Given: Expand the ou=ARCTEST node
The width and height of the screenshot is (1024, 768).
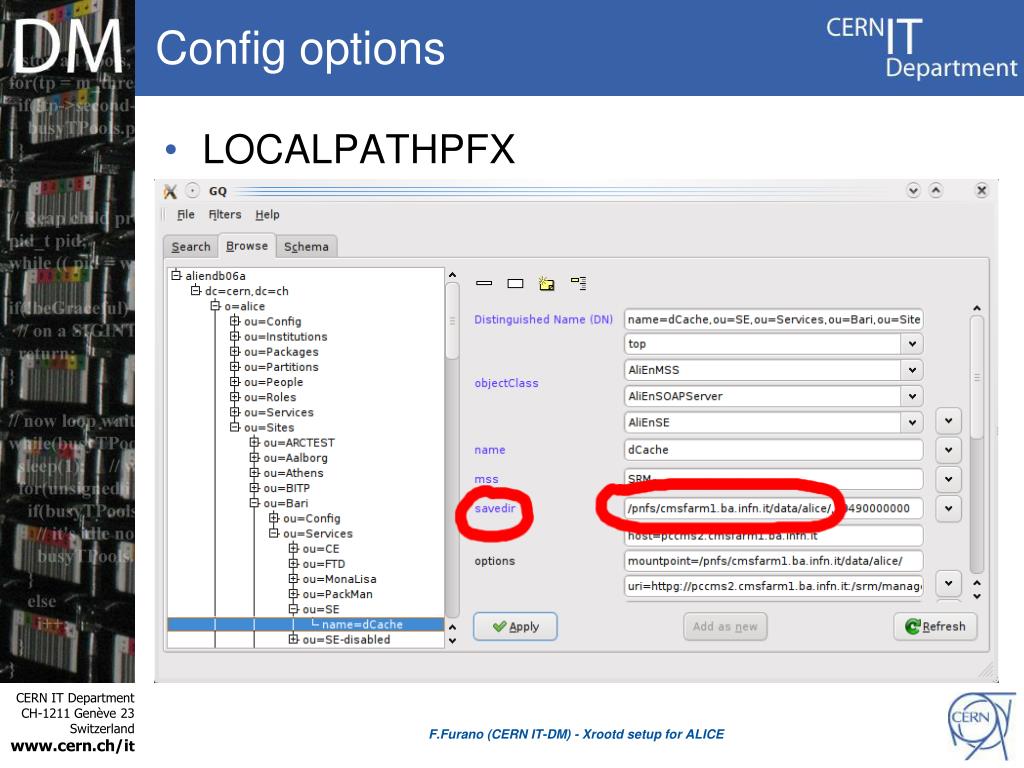Looking at the screenshot, I should coord(254,442).
